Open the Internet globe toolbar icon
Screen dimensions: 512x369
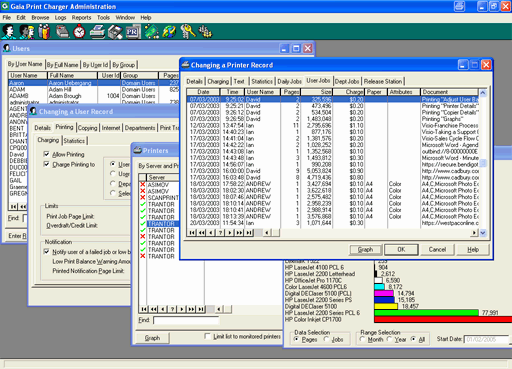[169, 32]
